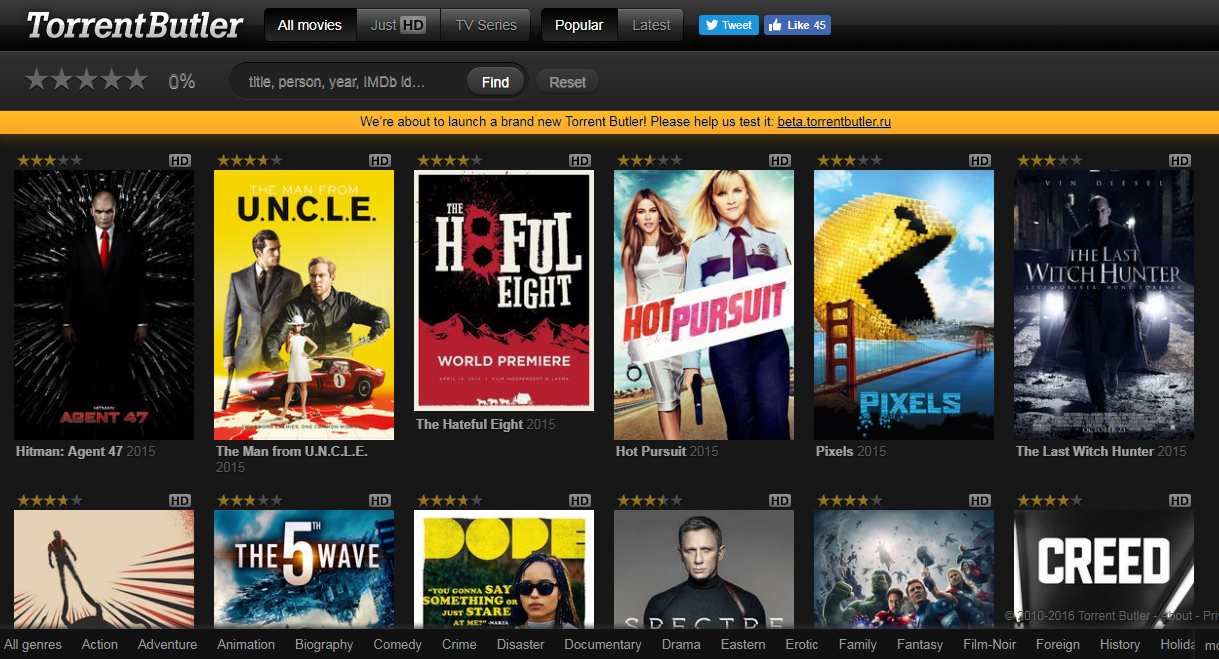Select the All movies tab
This screenshot has width=1219, height=659.
pyautogui.click(x=310, y=25)
